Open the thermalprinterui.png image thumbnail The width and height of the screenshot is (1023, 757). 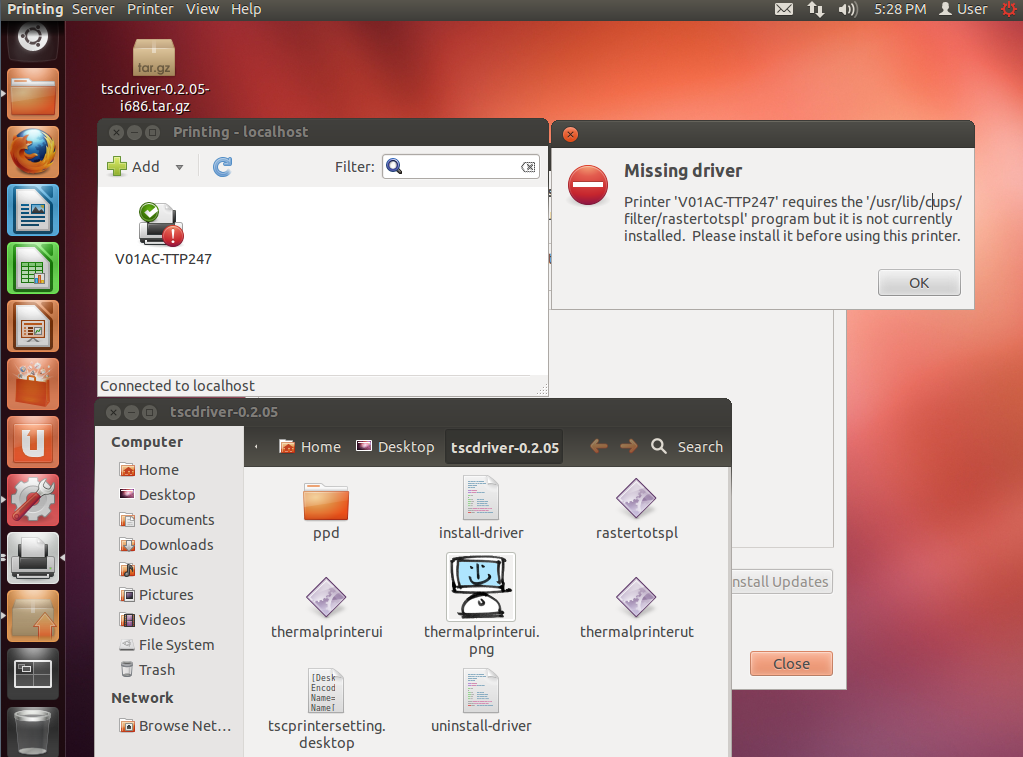tap(481, 587)
